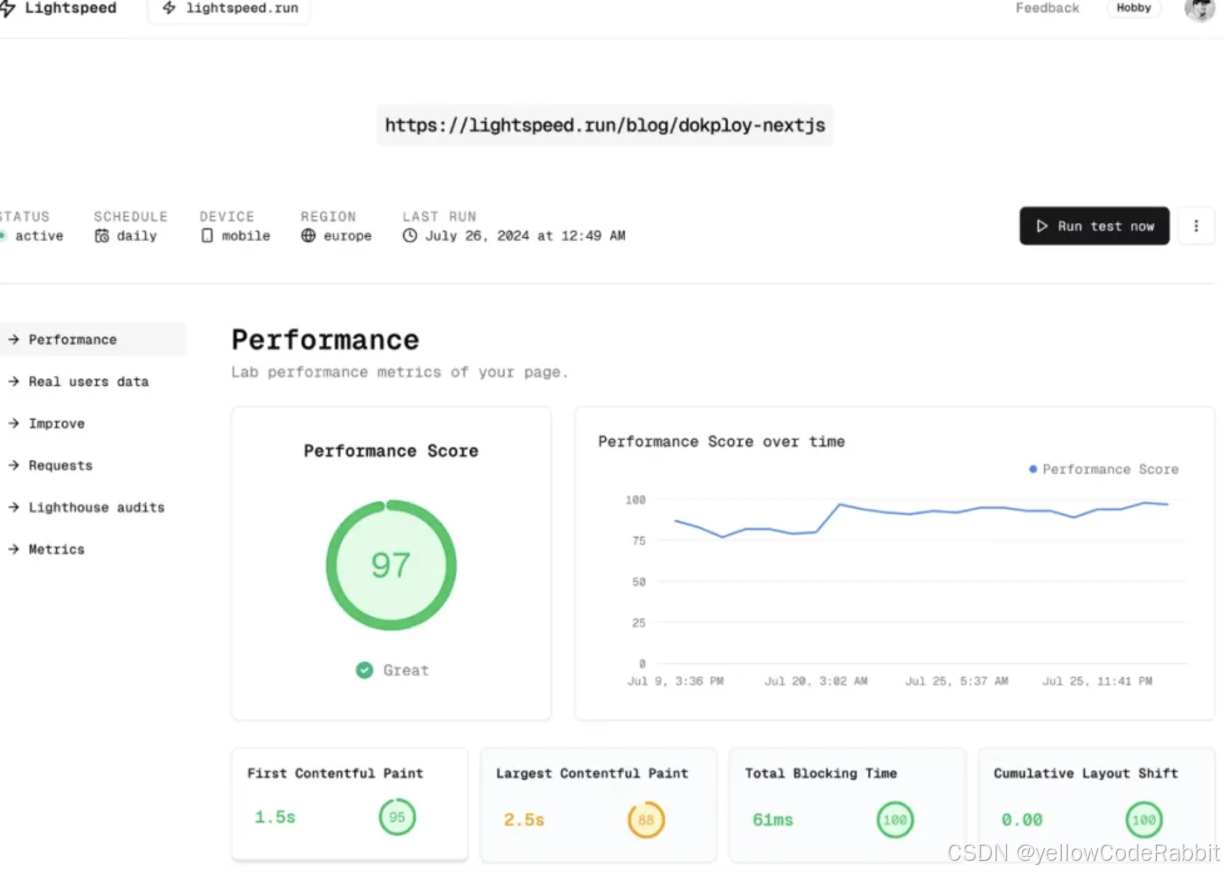
Task: Click the 97 performance score gauge
Action: [391, 565]
